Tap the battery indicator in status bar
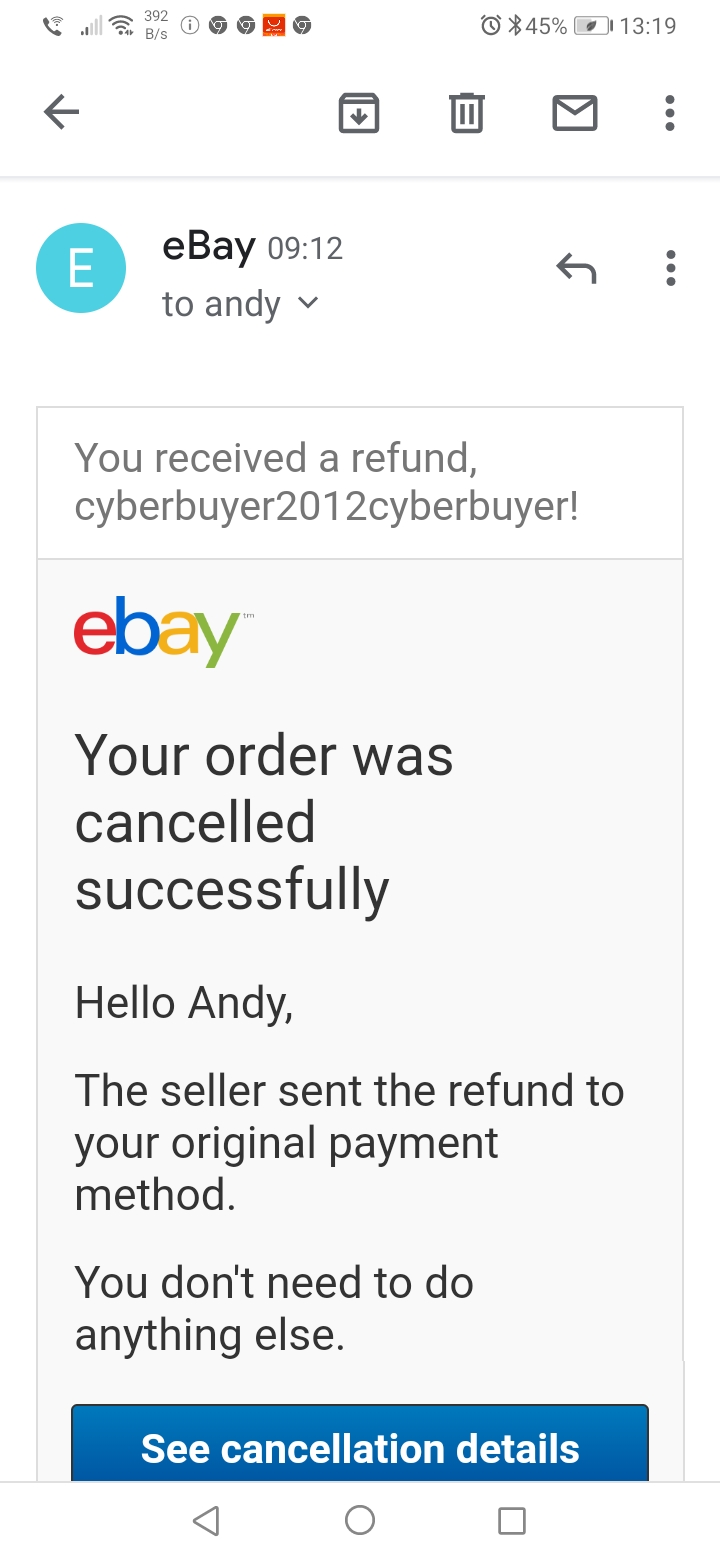The image size is (720, 1560). [593, 26]
